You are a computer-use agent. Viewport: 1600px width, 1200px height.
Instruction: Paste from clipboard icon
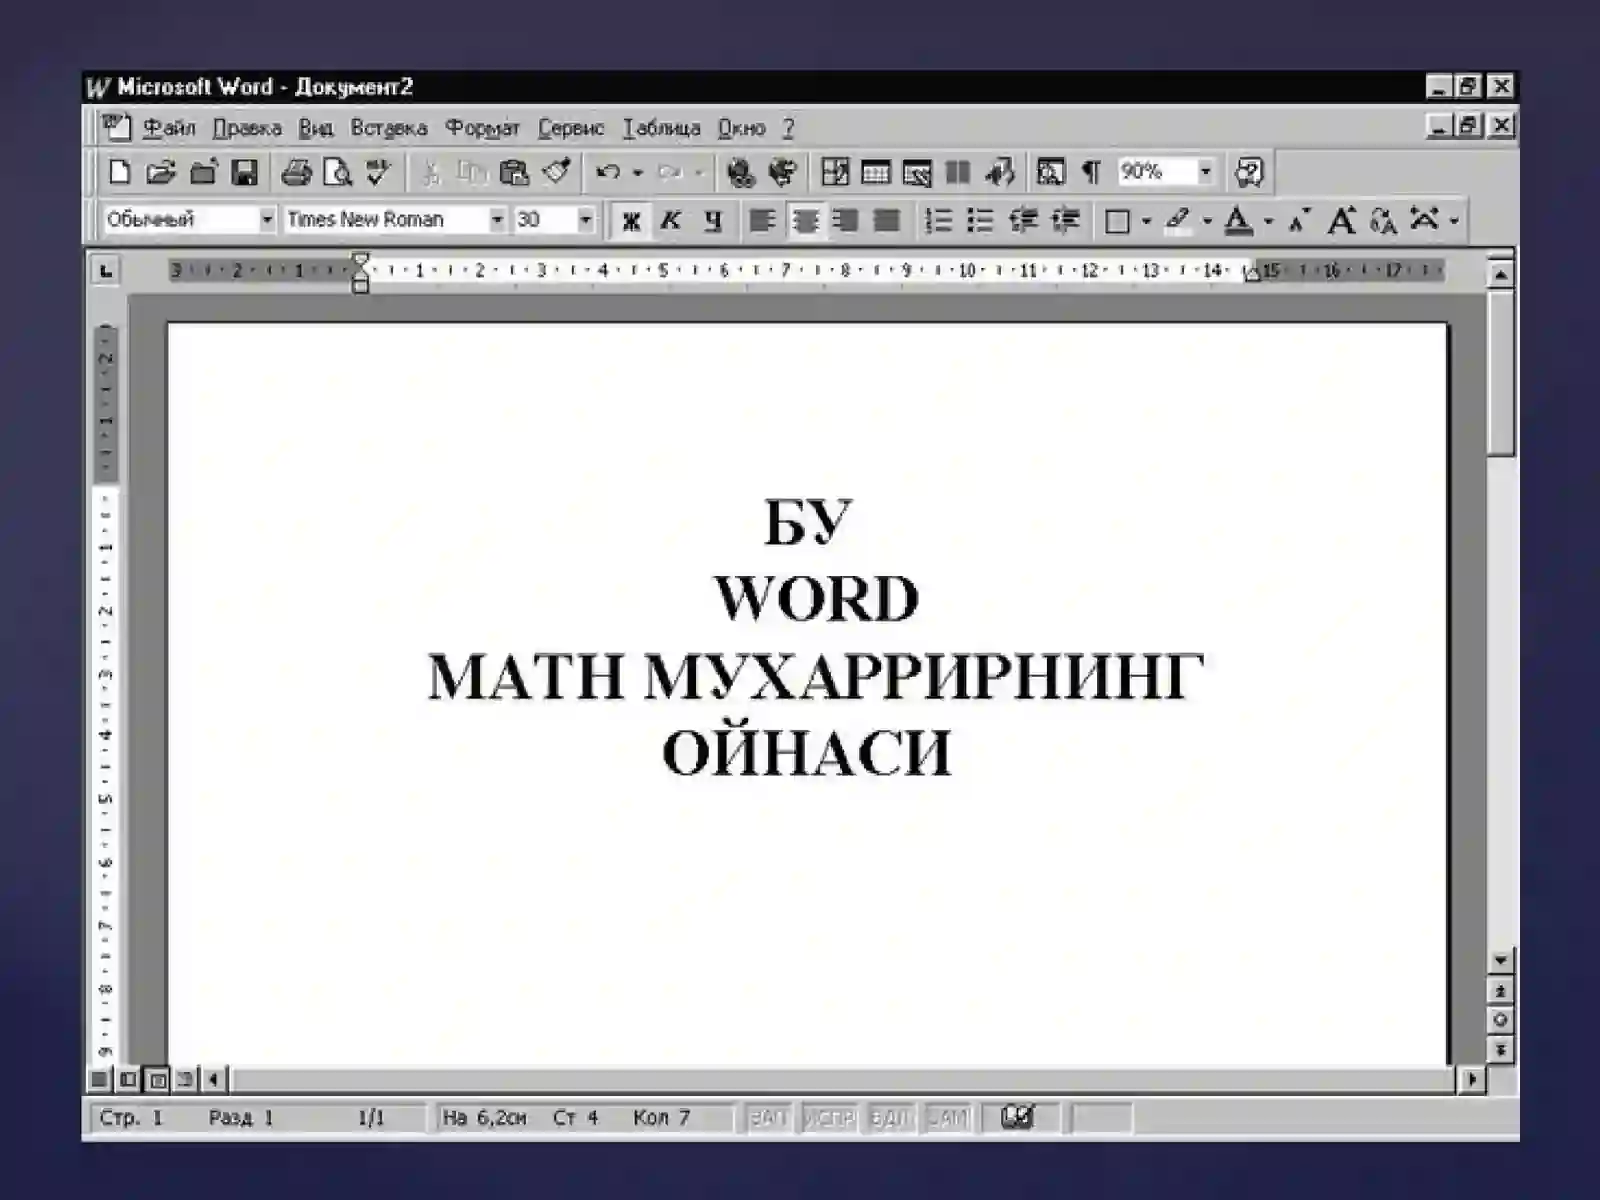point(513,172)
